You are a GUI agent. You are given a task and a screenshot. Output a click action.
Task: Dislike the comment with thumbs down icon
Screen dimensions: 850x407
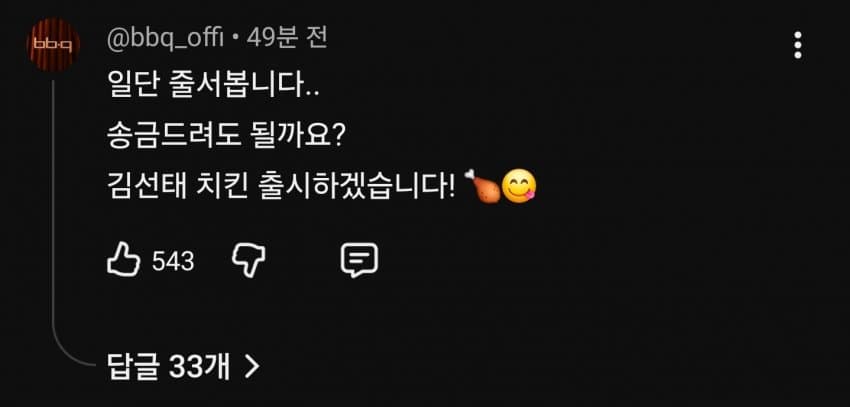tap(249, 261)
